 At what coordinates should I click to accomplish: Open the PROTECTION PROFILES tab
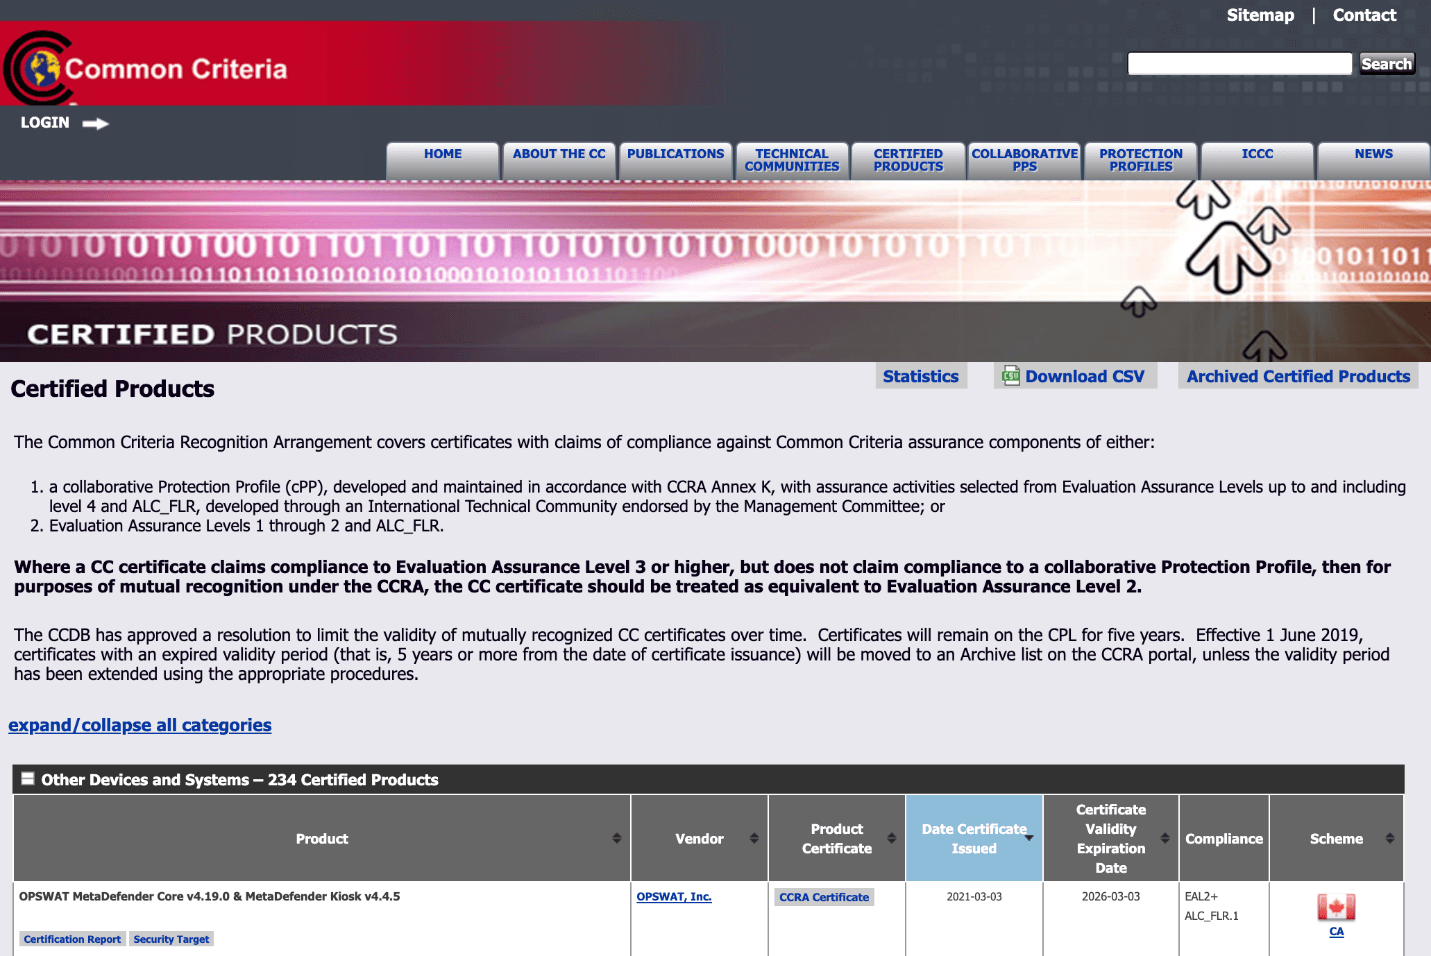tap(1141, 160)
